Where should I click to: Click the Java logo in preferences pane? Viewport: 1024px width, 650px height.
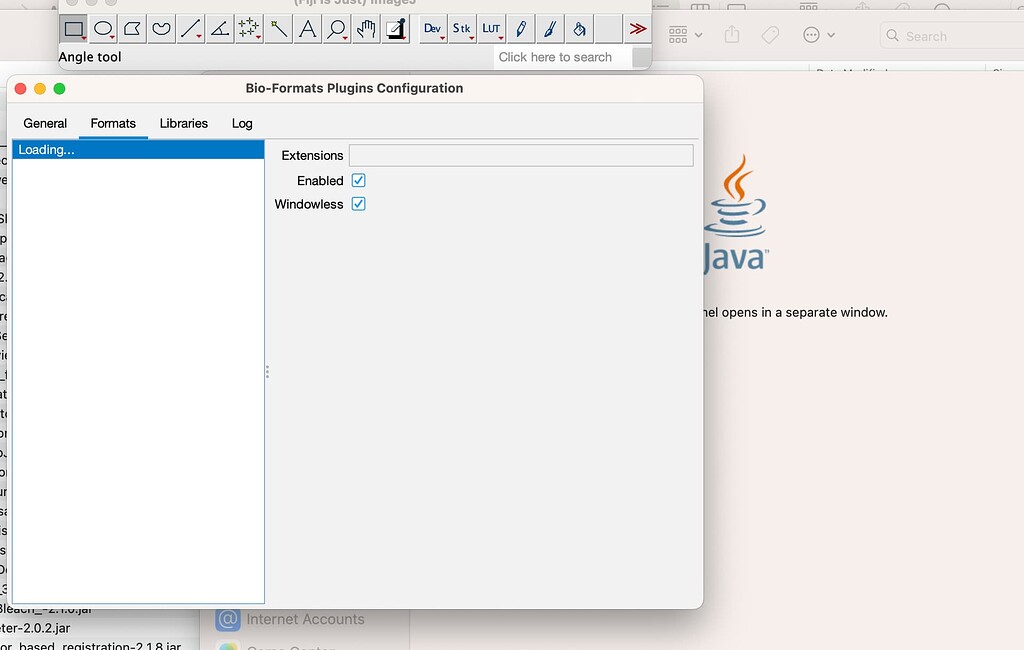[736, 214]
